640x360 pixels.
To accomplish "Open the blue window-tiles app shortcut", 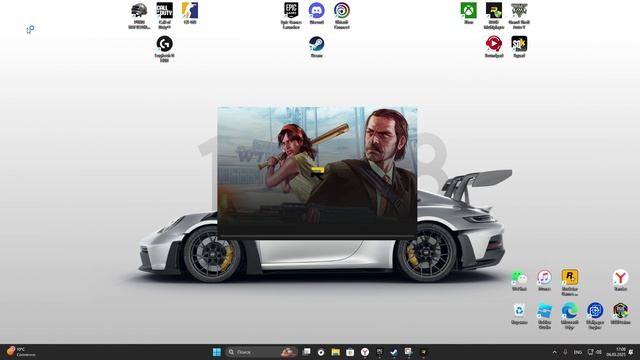I will pyautogui.click(x=544, y=316).
